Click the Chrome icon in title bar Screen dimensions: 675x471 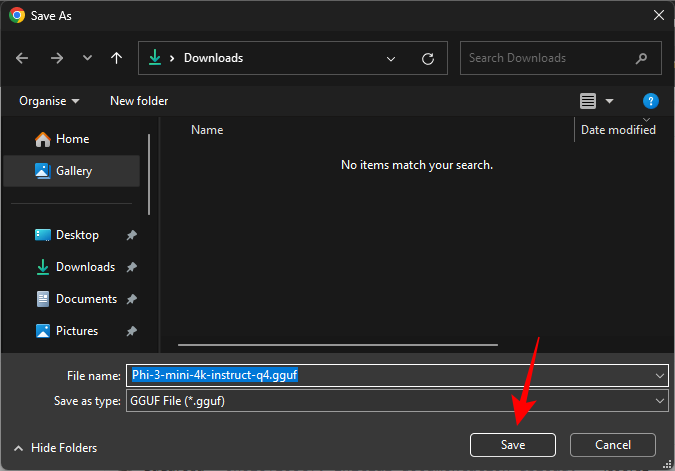point(17,15)
